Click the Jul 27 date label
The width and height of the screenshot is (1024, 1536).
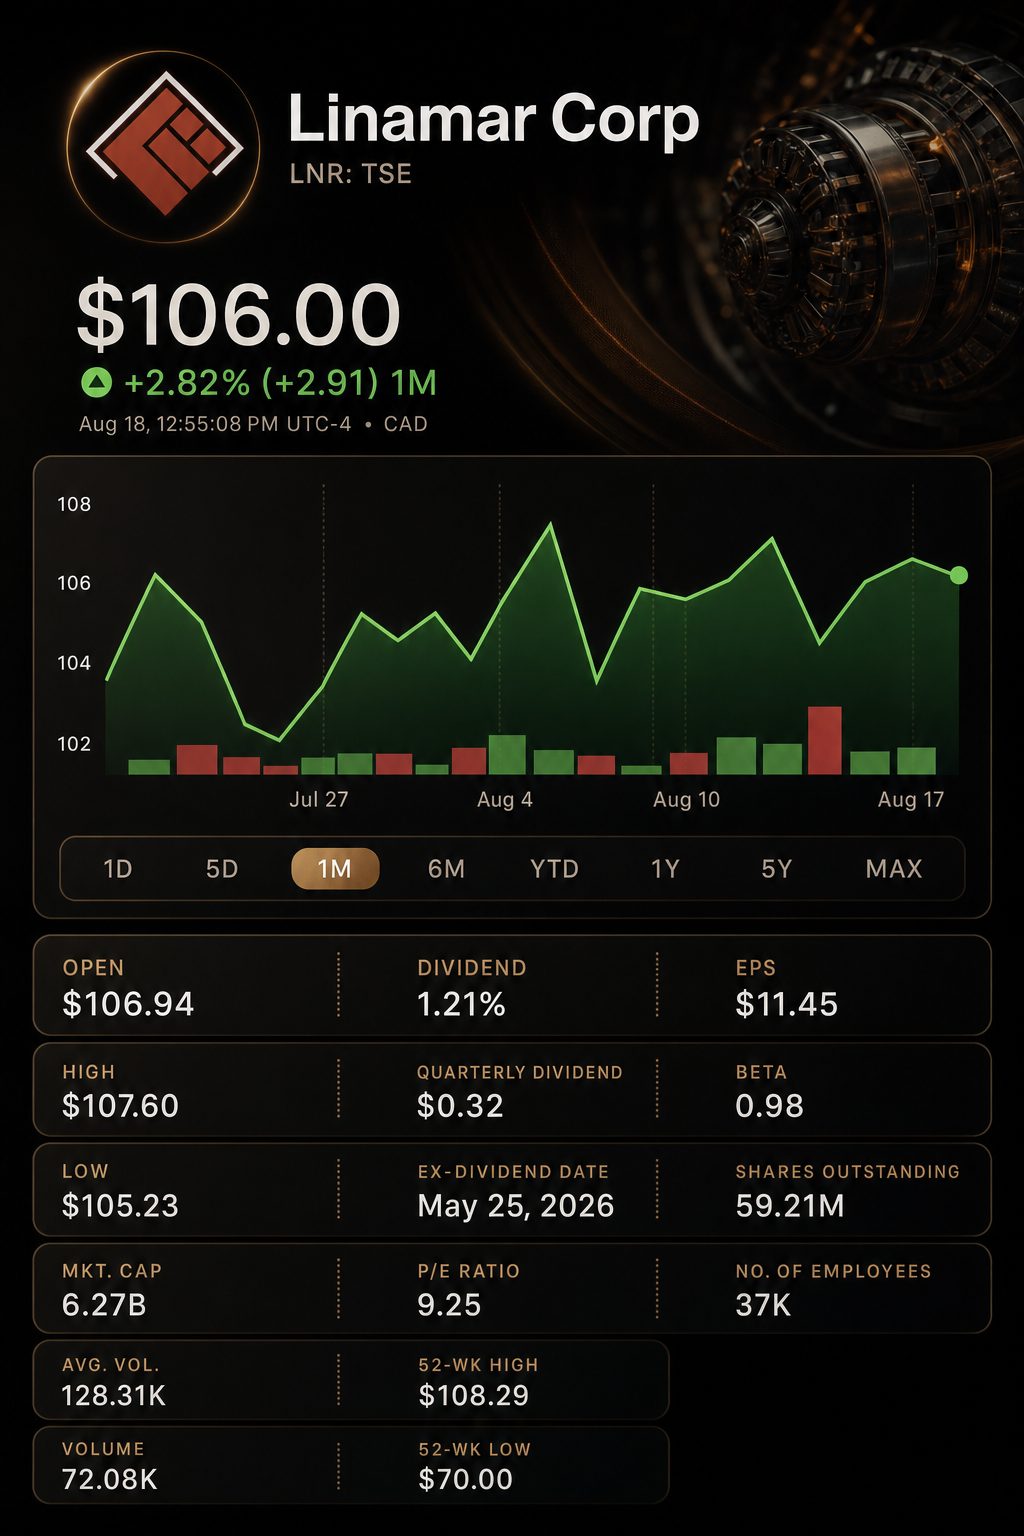(x=319, y=799)
